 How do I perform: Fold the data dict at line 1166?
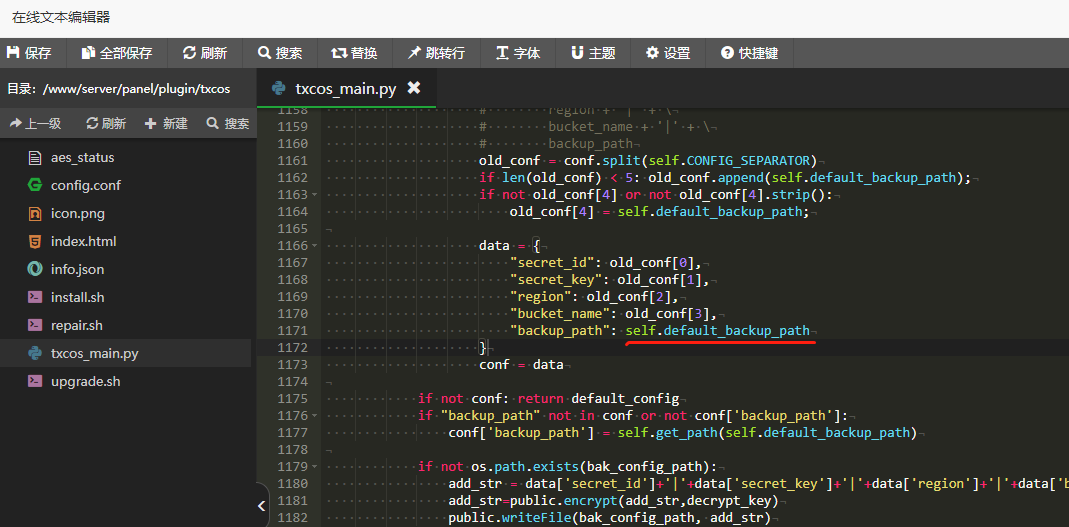(314, 245)
